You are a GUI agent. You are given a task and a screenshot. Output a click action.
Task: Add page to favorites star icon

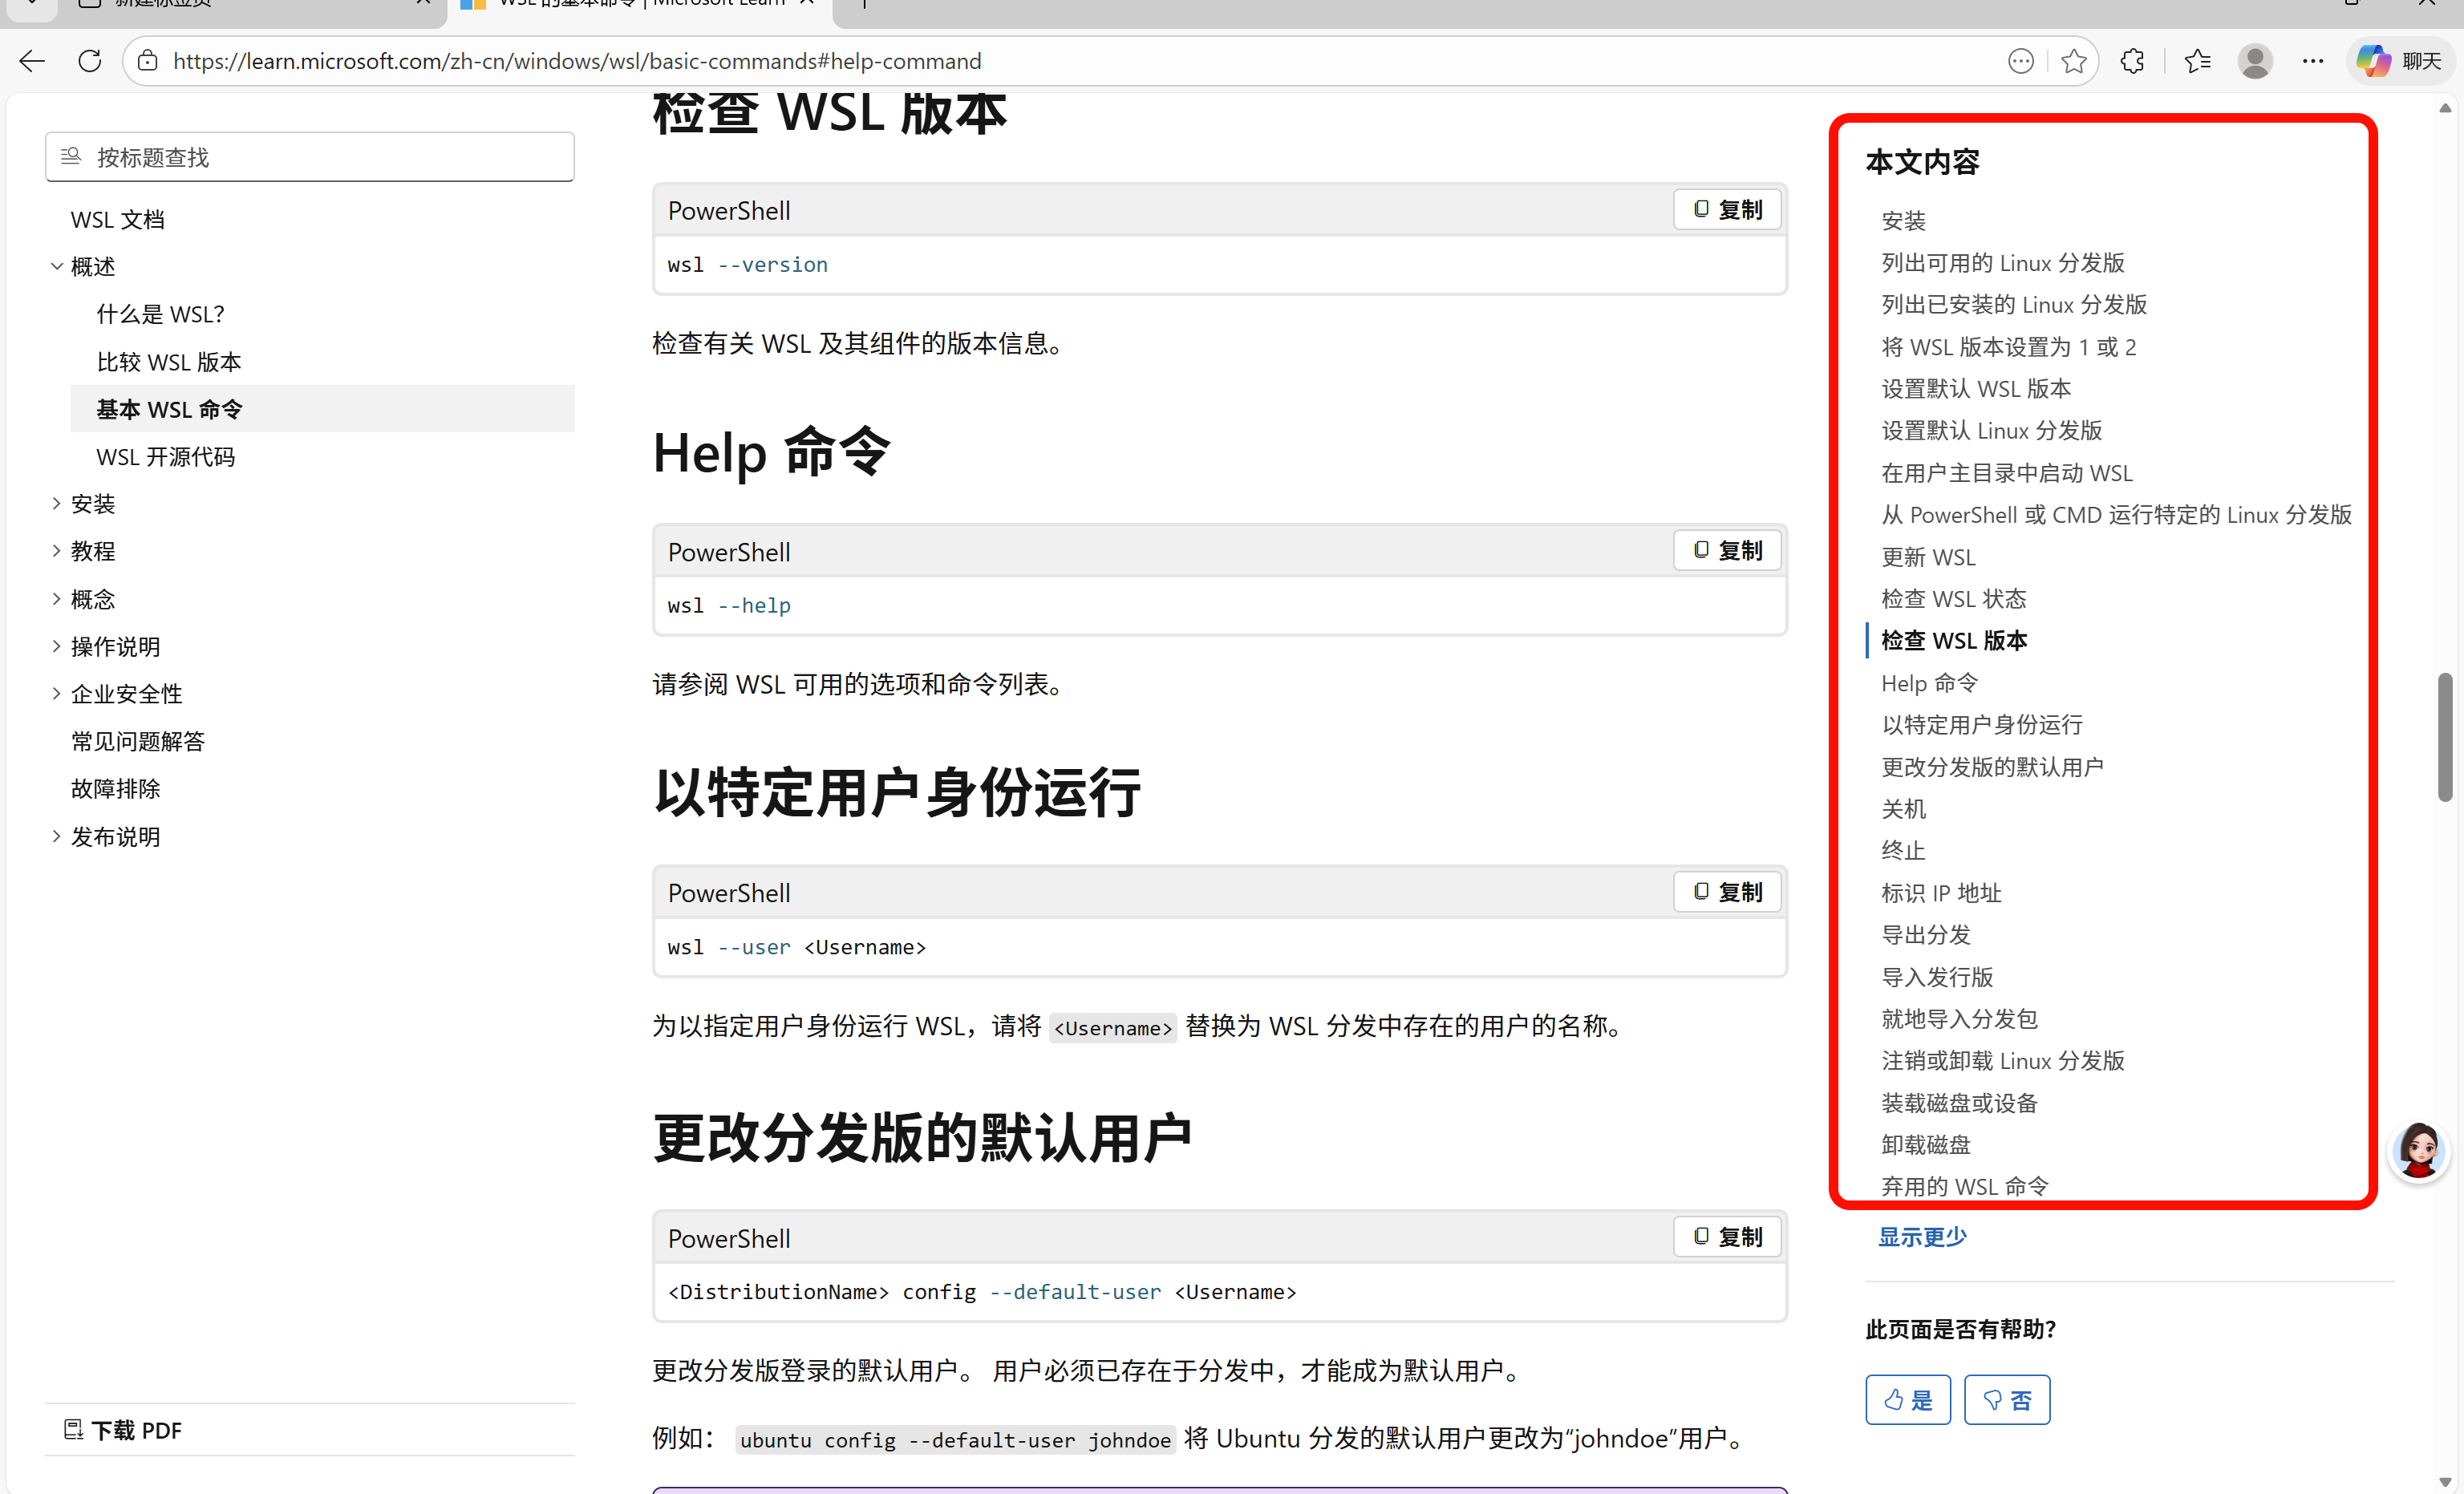pyautogui.click(x=2073, y=61)
